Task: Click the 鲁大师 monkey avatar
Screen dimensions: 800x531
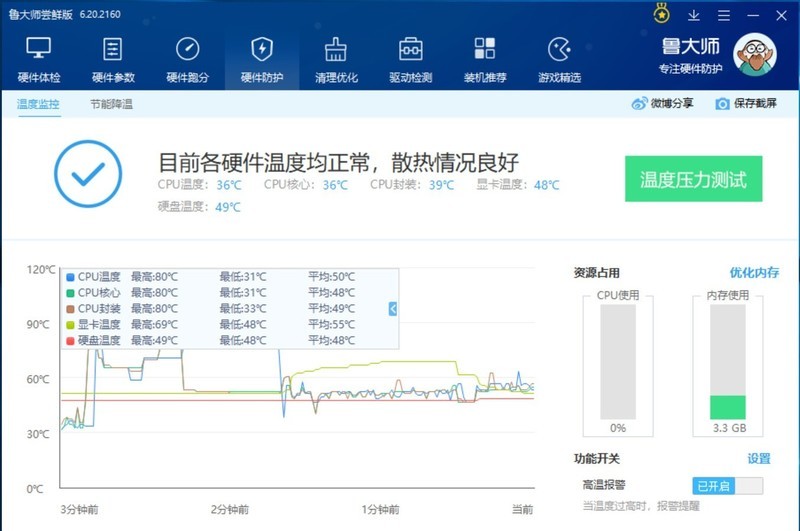Action: coord(755,55)
